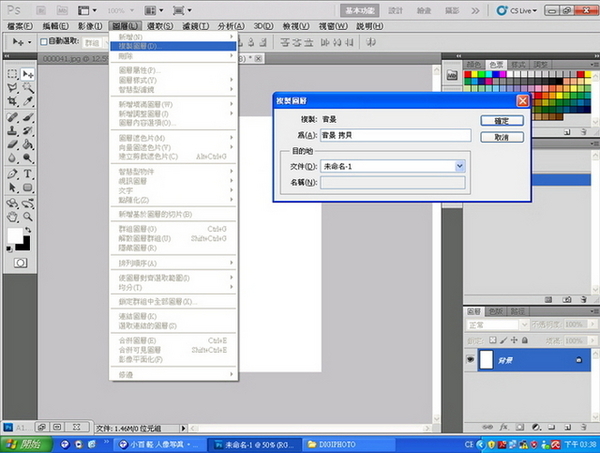Select the Path Selection tool

pos(12,187)
